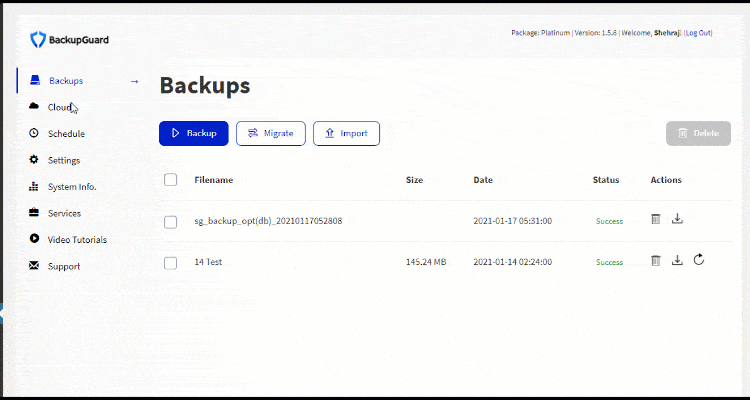Click the Date column header
This screenshot has height=400, width=750.
pos(483,180)
